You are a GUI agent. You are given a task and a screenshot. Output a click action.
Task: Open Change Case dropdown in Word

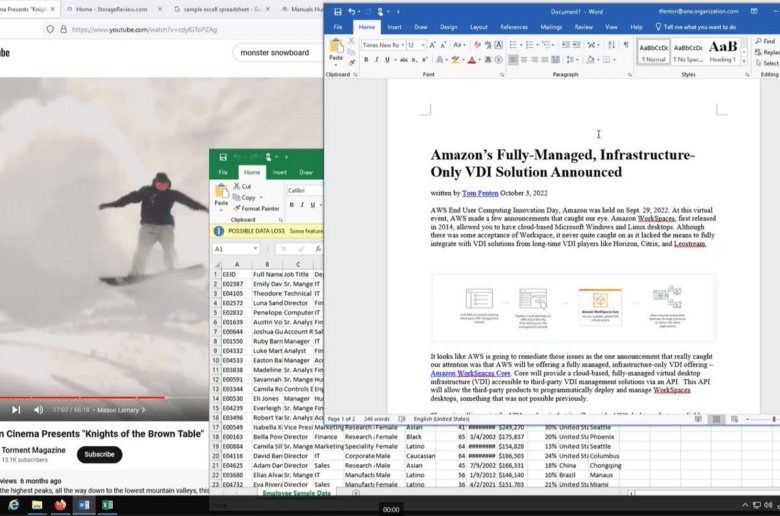(x=459, y=45)
